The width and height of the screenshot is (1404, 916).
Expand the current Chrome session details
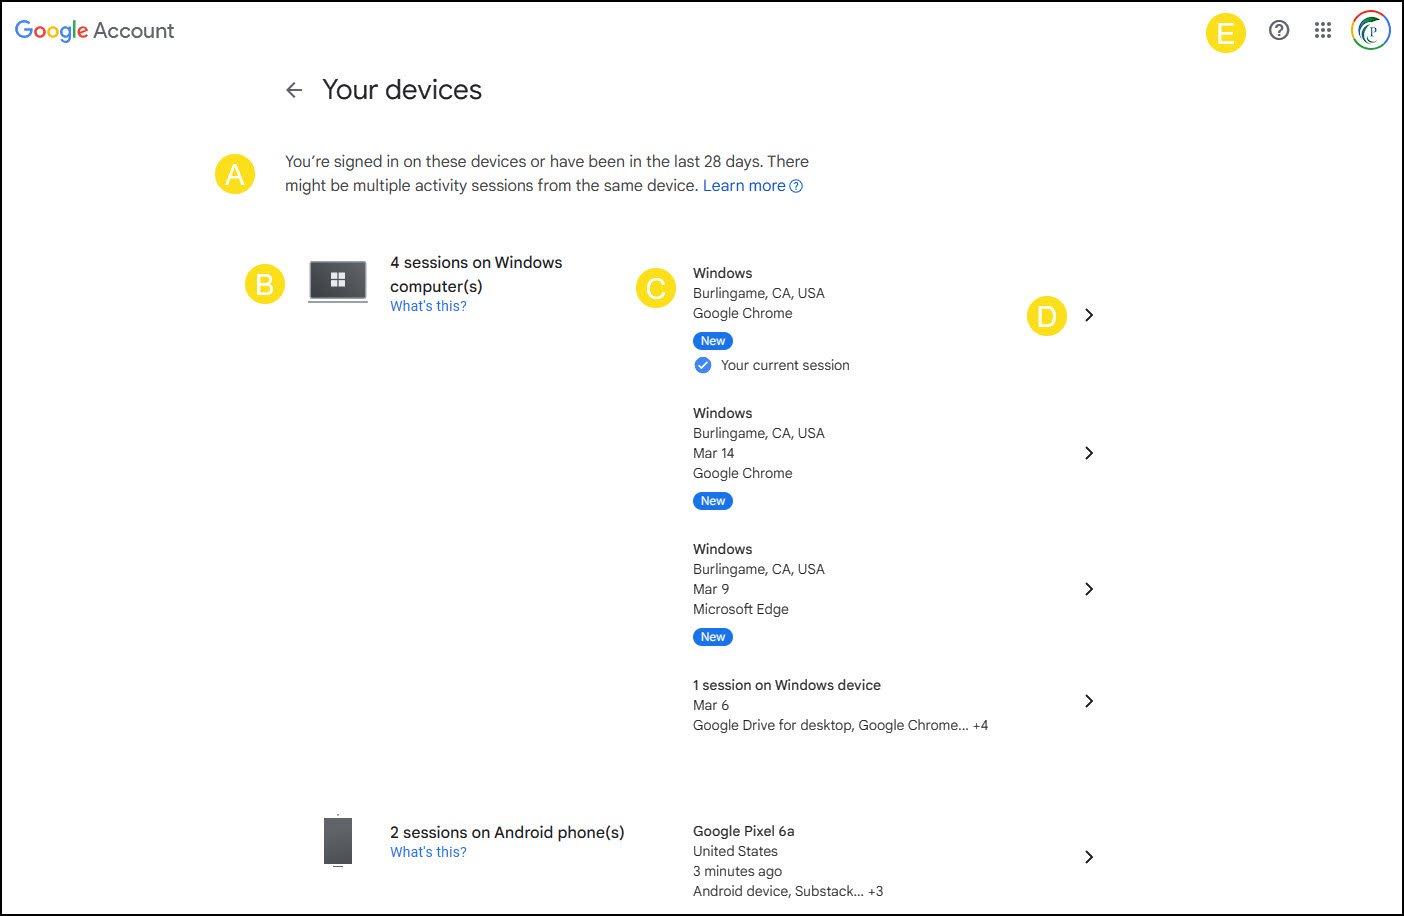[x=1089, y=314]
